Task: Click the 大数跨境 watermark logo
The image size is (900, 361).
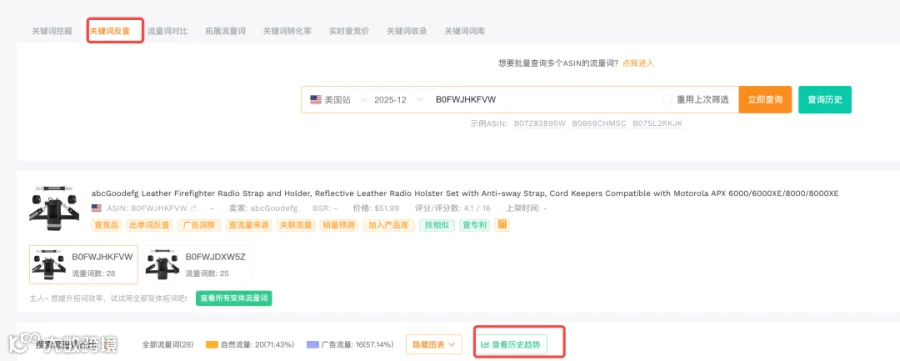Action: (x=62, y=344)
